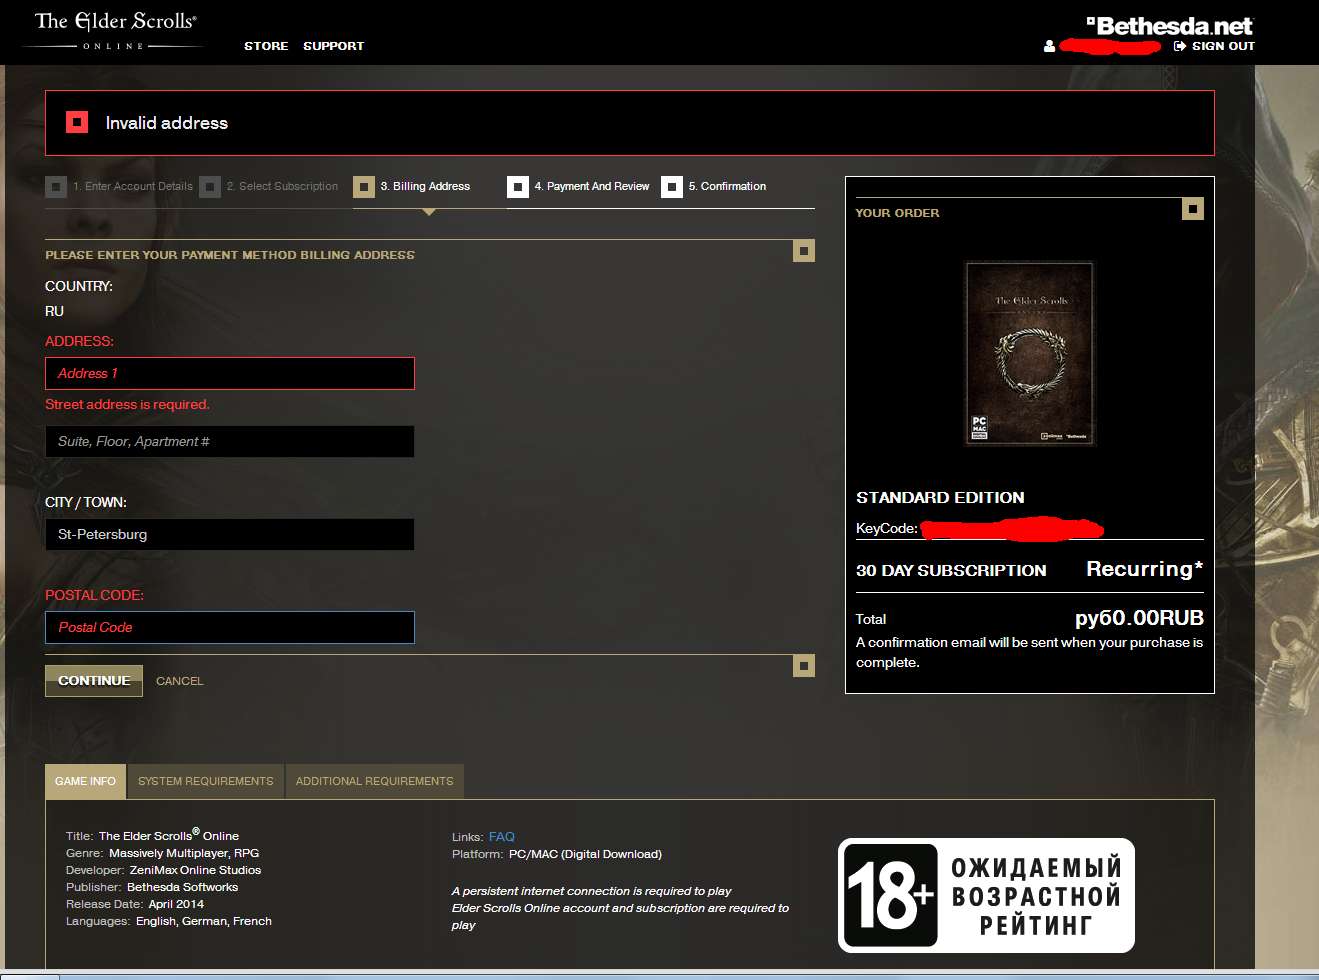Click 'PC/MAC (Digital Download)' platform text
Image resolution: width=1319 pixels, height=980 pixels.
[x=585, y=854]
